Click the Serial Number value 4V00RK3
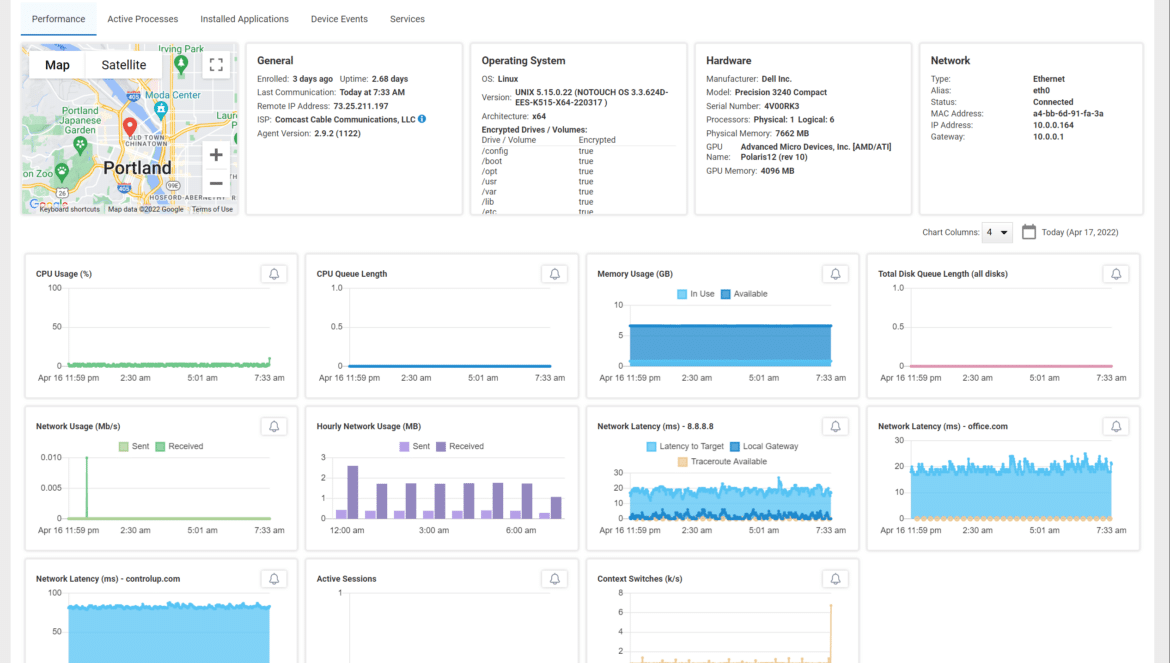Image resolution: width=1170 pixels, height=663 pixels. (781, 106)
